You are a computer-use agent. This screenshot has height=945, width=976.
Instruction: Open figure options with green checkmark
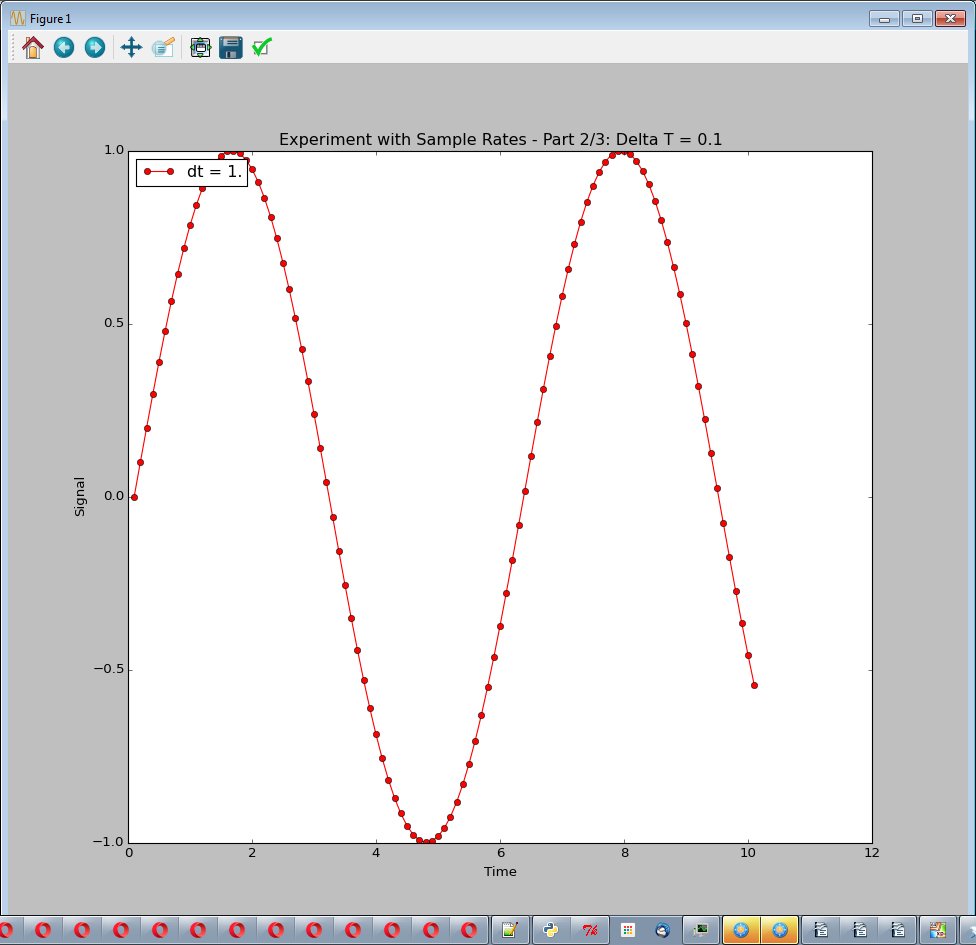click(262, 47)
